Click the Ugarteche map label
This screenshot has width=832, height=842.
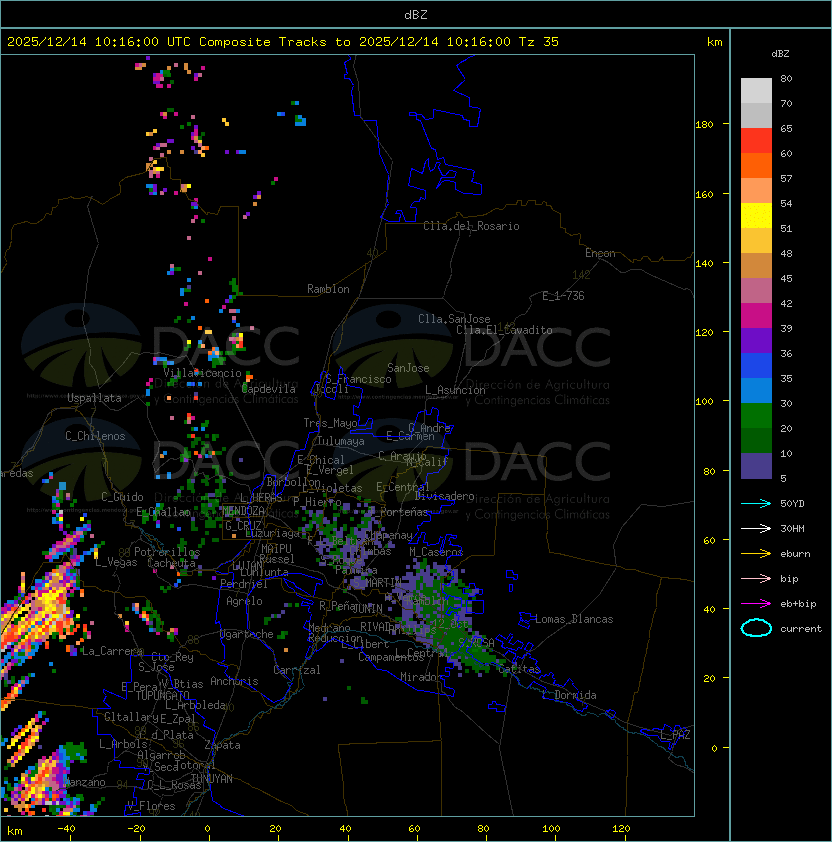247,634
